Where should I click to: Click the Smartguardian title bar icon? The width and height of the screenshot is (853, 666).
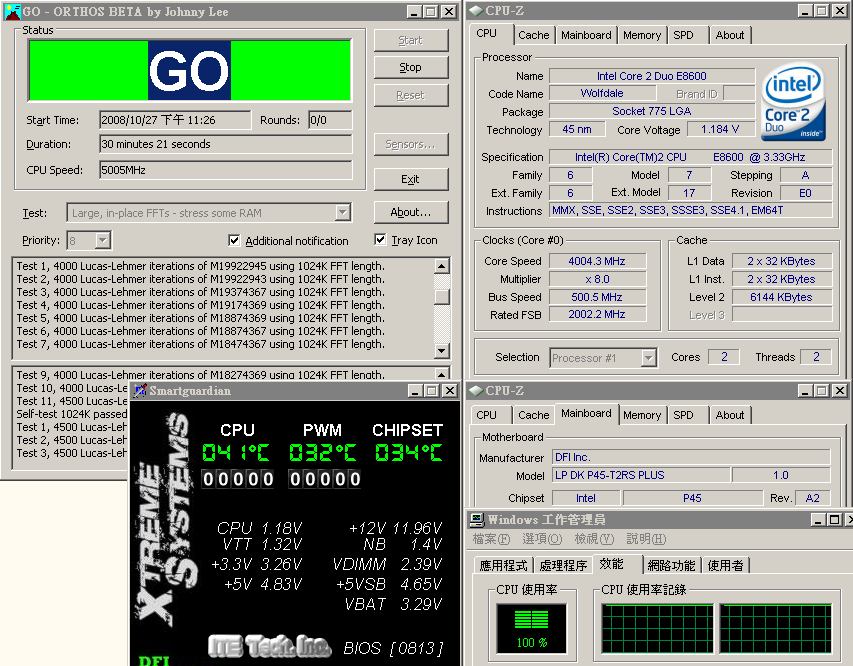pyautogui.click(x=140, y=390)
